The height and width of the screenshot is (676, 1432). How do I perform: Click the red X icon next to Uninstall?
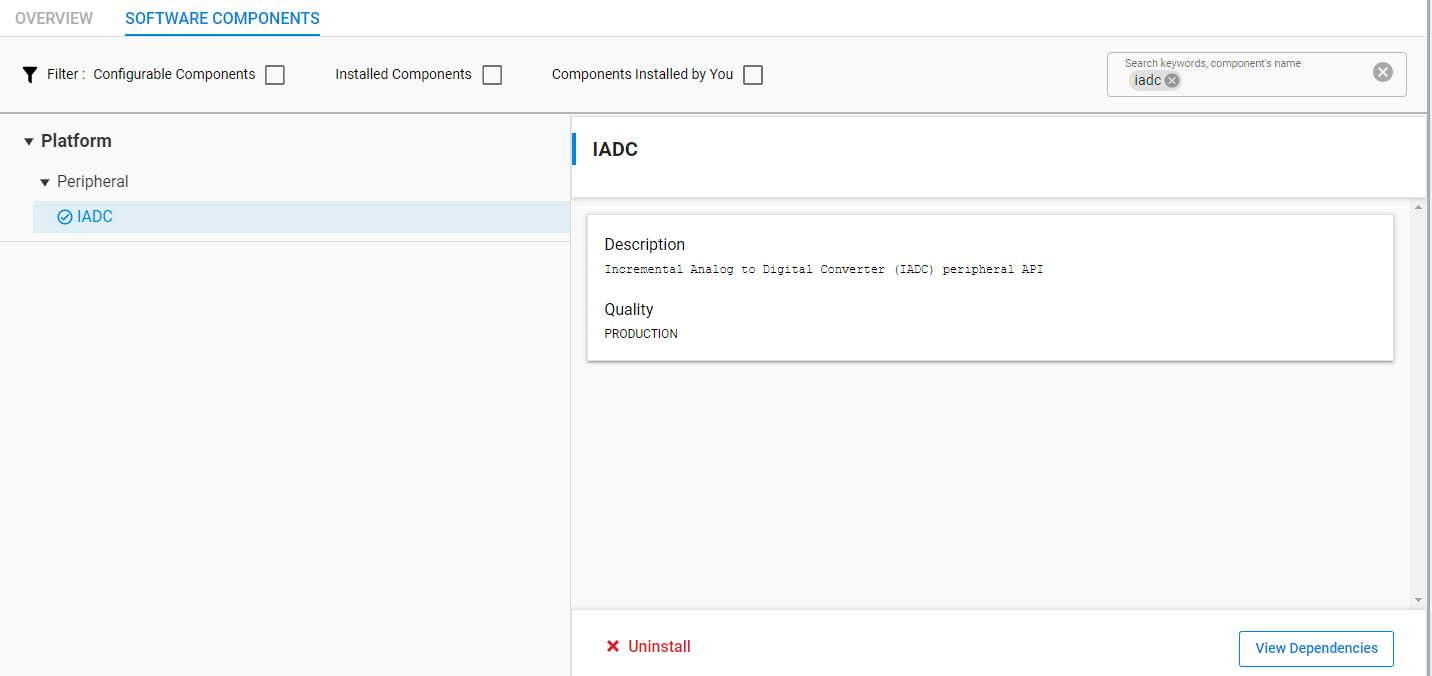point(613,646)
